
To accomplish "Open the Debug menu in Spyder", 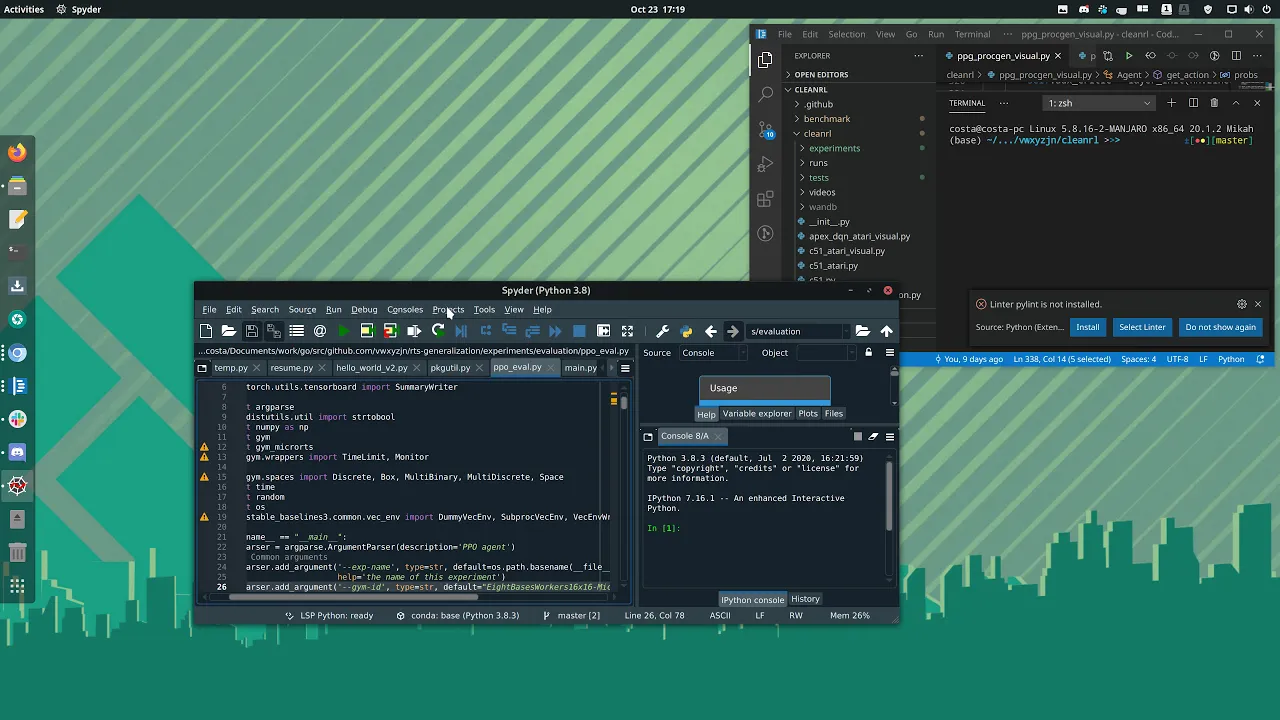I will (364, 310).
